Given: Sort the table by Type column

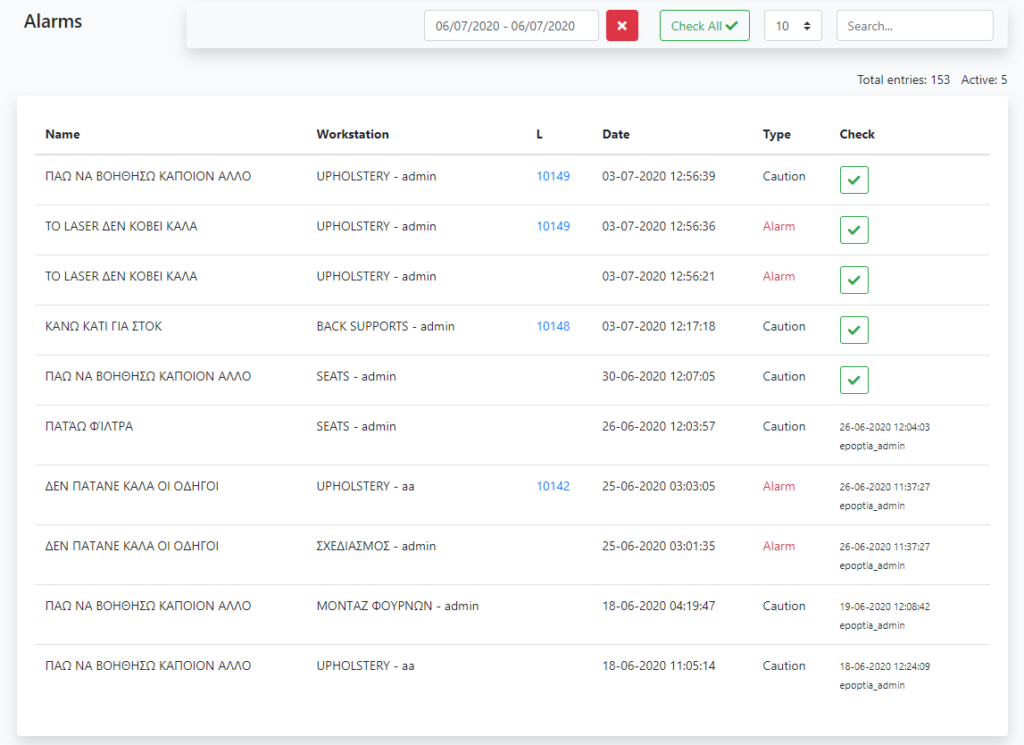Looking at the screenshot, I should [x=776, y=134].
